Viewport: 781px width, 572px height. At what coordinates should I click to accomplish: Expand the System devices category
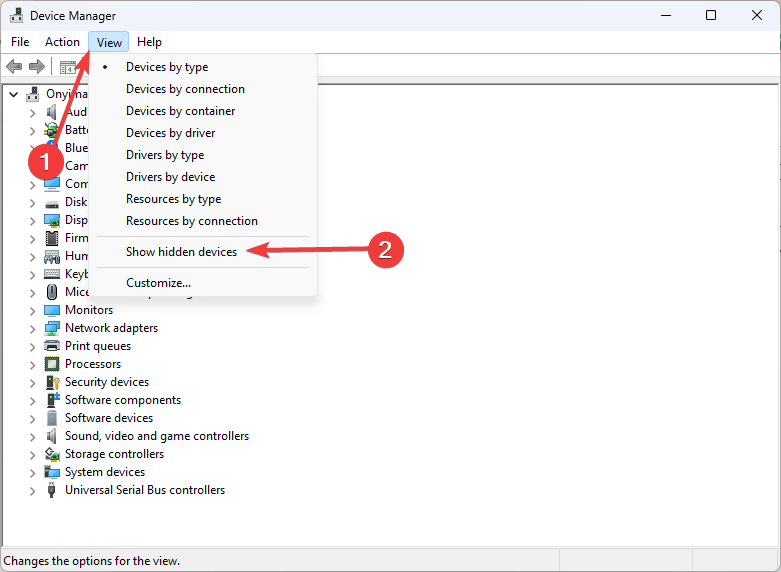point(32,473)
